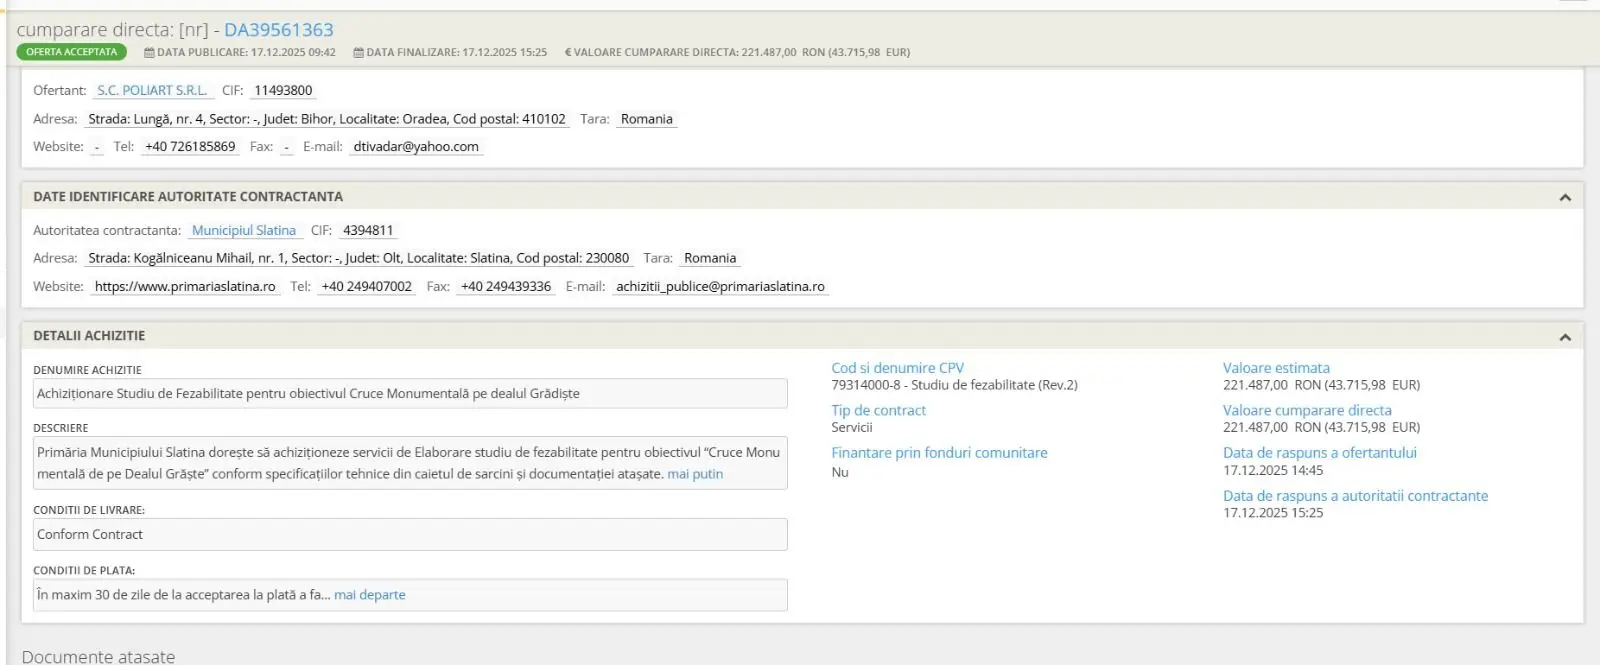Image resolution: width=1600 pixels, height=665 pixels.
Task: Click the 'Cod si denumire CPV' label
Action: pos(897,368)
